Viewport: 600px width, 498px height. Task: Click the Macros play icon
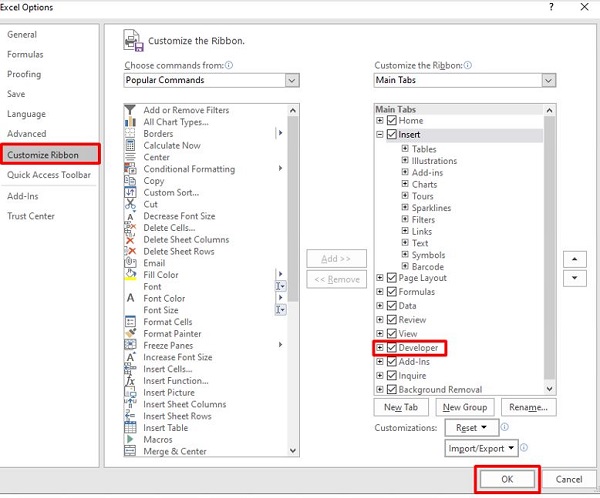coord(130,439)
